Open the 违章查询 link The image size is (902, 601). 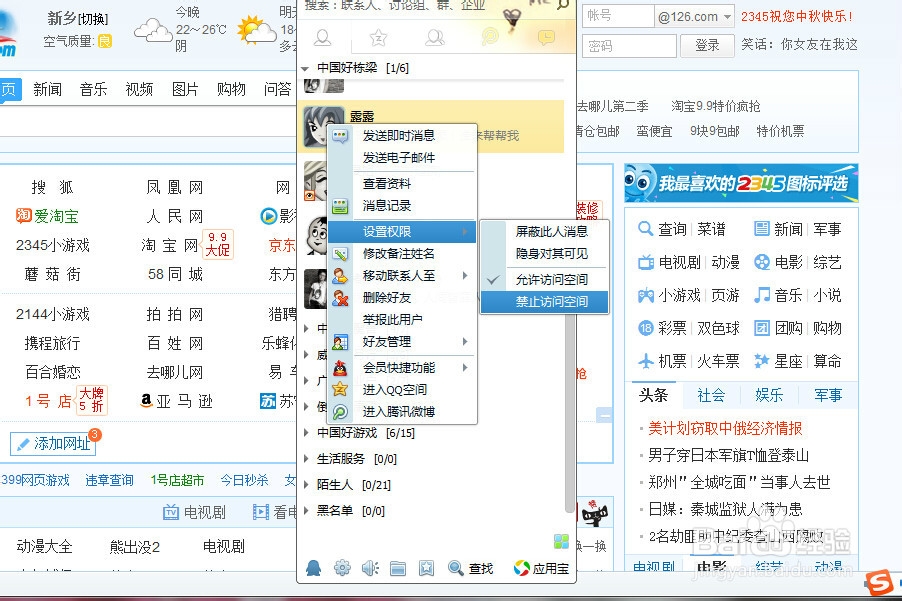(109, 480)
